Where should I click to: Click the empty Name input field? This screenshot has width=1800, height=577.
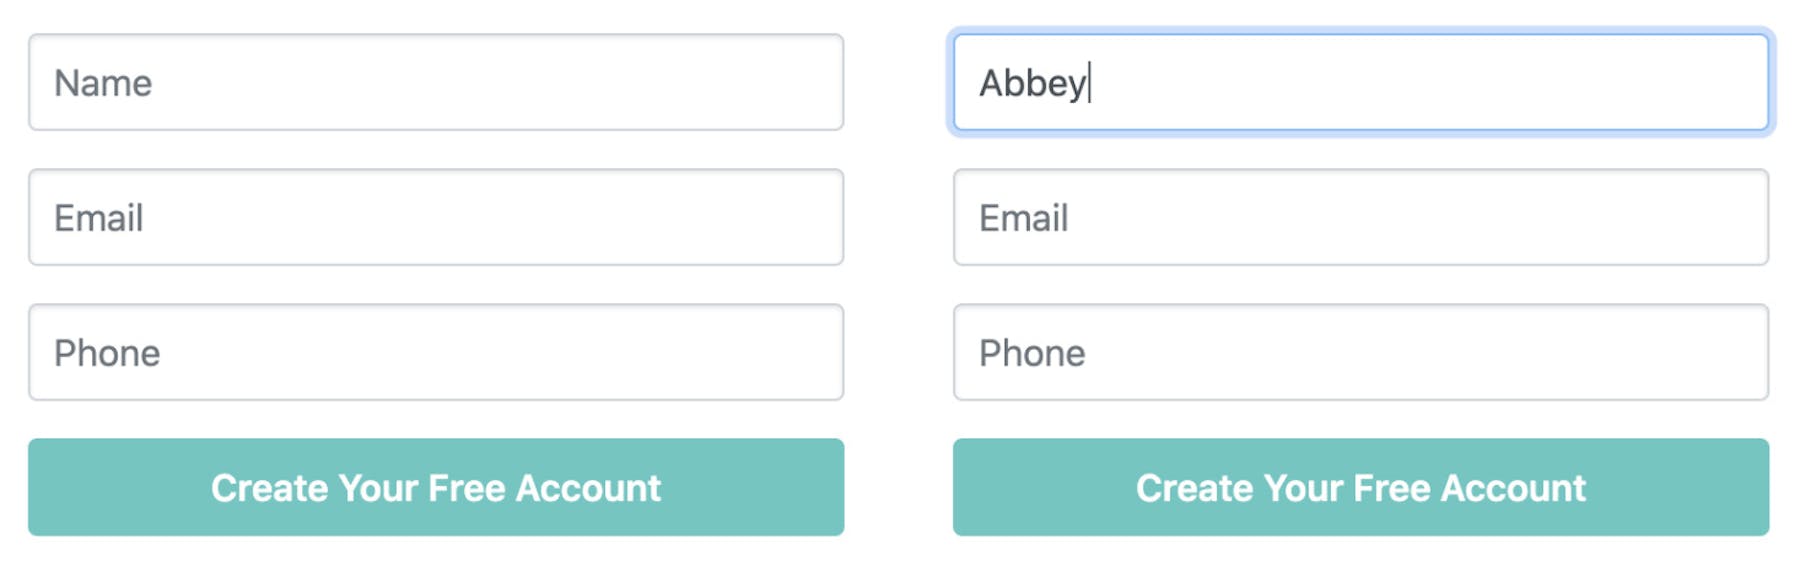(436, 82)
